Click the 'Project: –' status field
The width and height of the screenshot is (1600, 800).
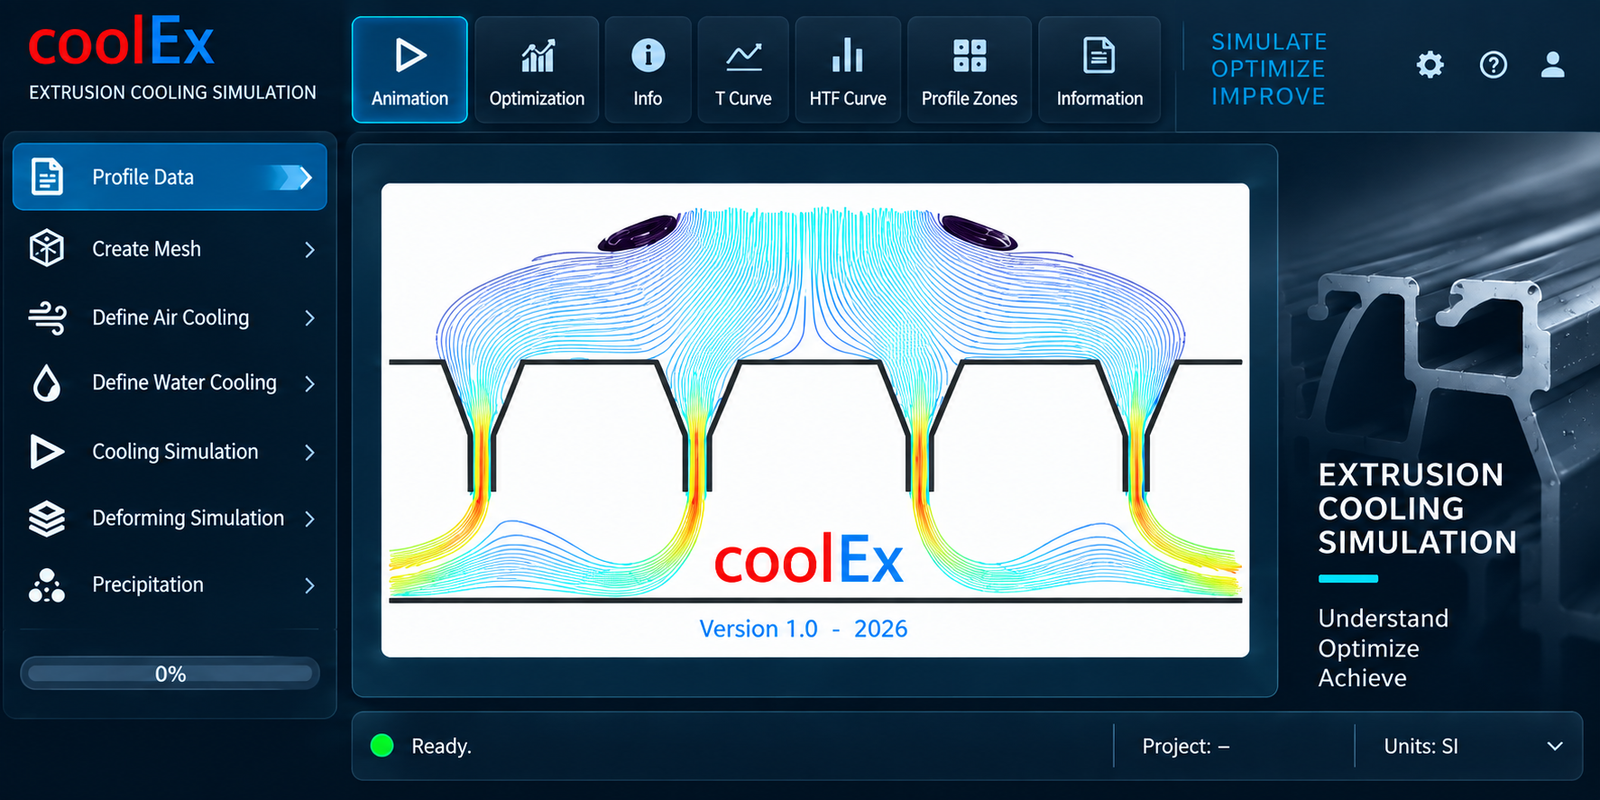pyautogui.click(x=1186, y=746)
